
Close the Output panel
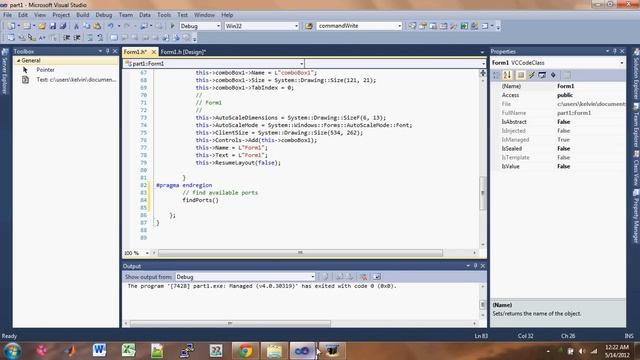[483, 266]
